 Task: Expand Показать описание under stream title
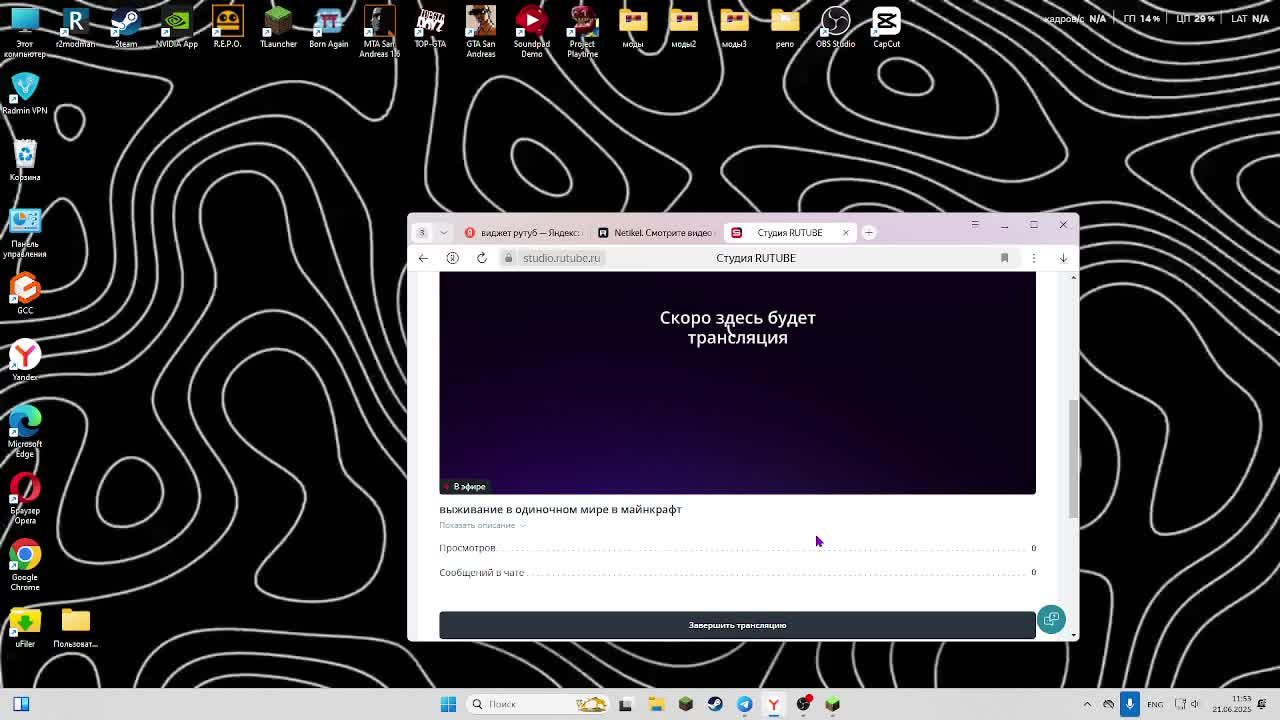tap(482, 525)
